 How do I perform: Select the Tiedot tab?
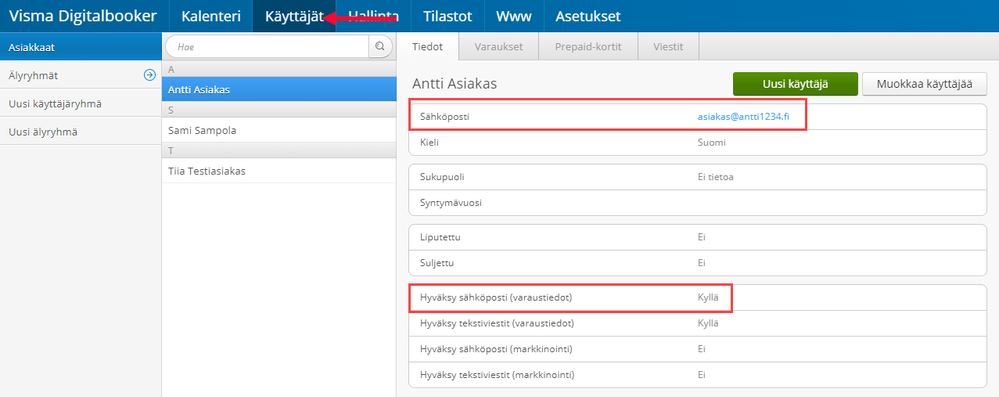(x=428, y=47)
